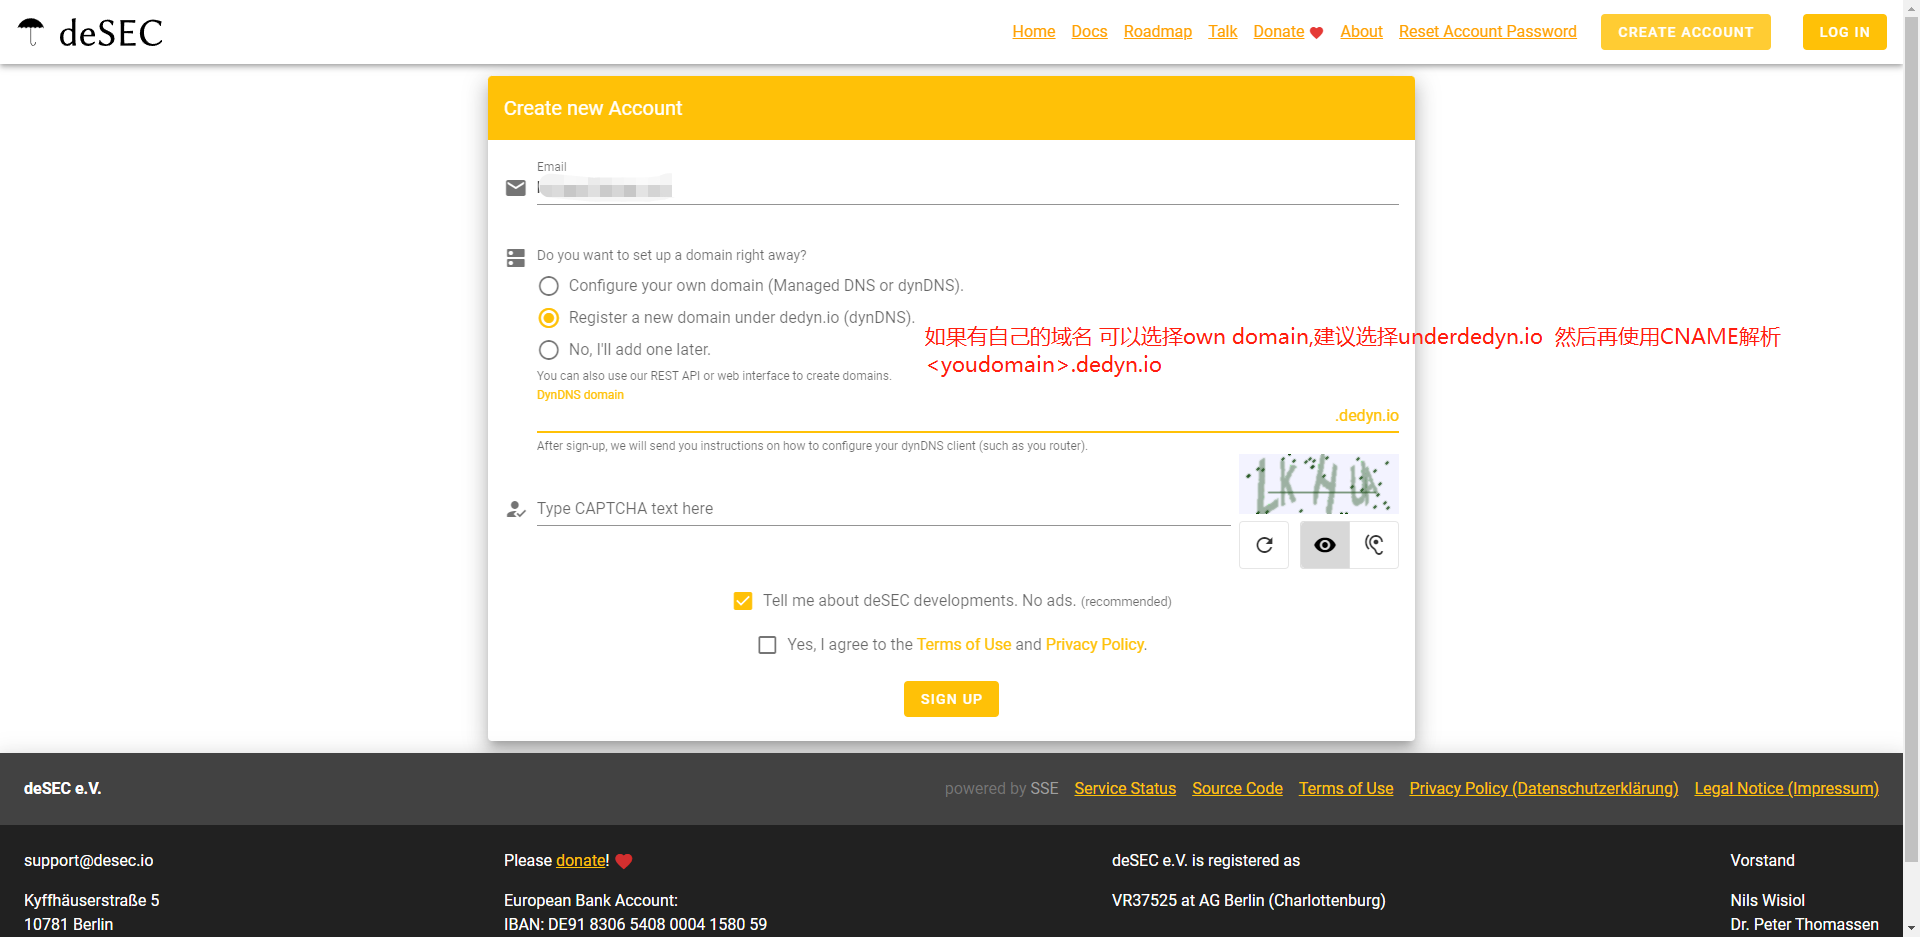Viewport: 1920px width, 937px height.
Task: Open the Talk nav link
Action: [1222, 32]
